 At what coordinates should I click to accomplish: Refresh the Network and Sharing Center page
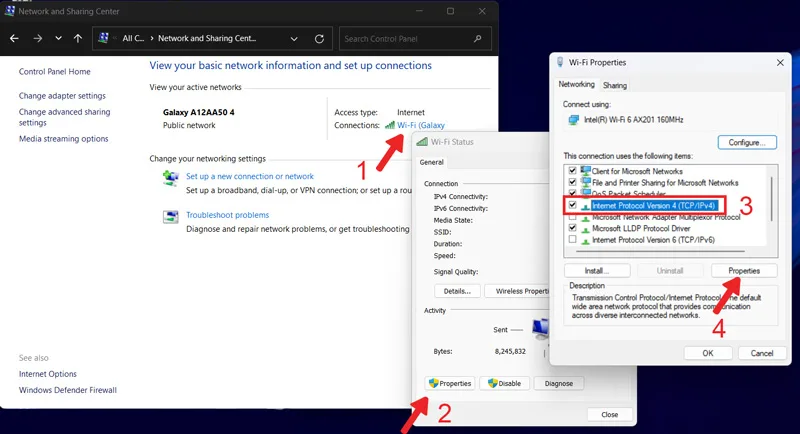[319, 39]
